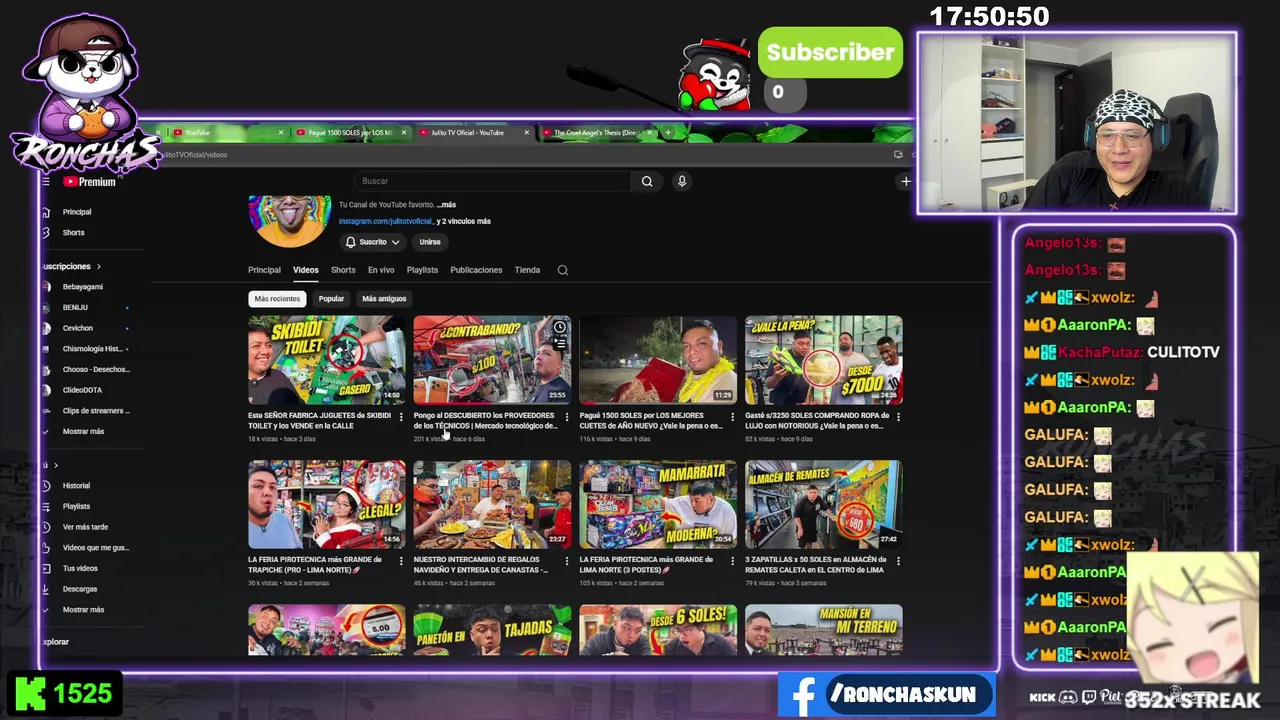
Task: Select the Más recientes filter chip
Action: pos(277,299)
